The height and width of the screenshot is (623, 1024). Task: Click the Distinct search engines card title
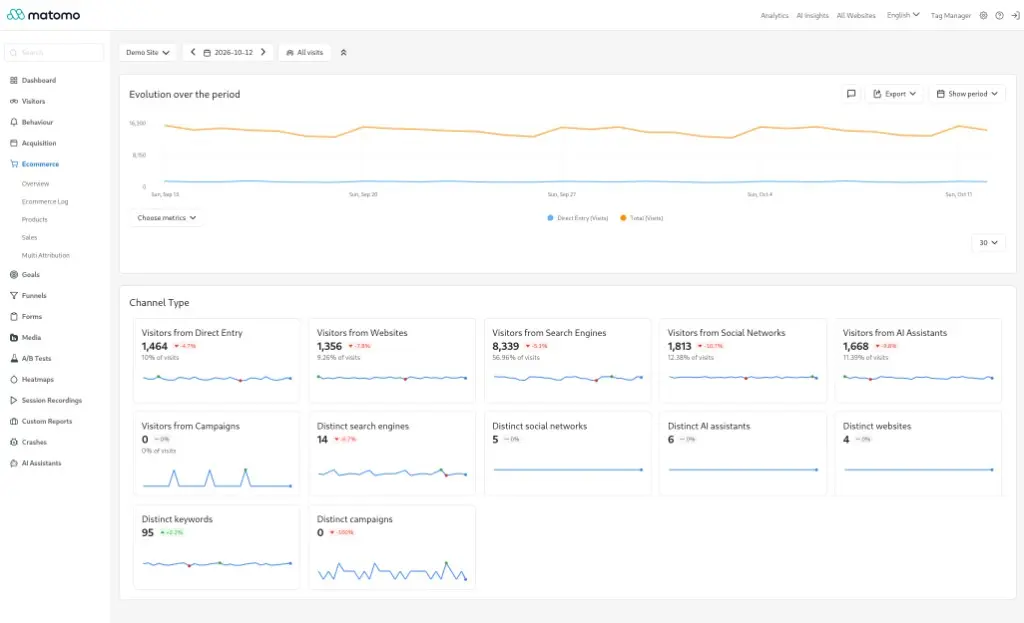(x=363, y=426)
